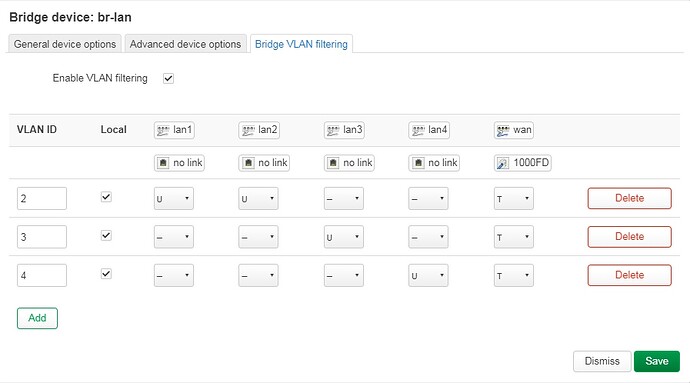
Task: Click the lan1 no link status icon
Action: pos(163,163)
